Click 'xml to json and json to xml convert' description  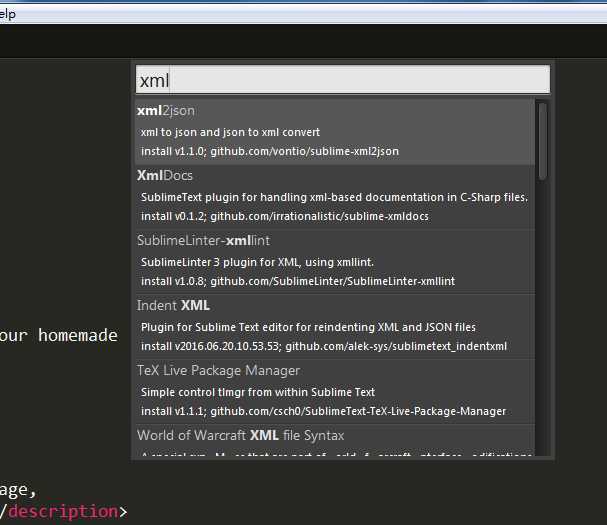click(230, 132)
